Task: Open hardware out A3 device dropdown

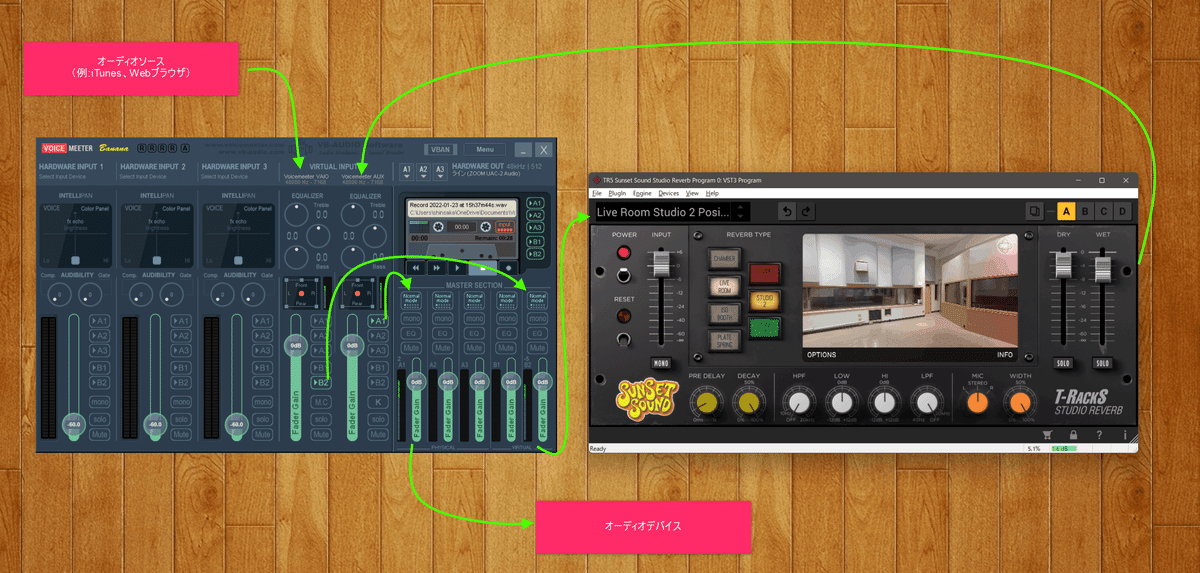Action: 439,171
